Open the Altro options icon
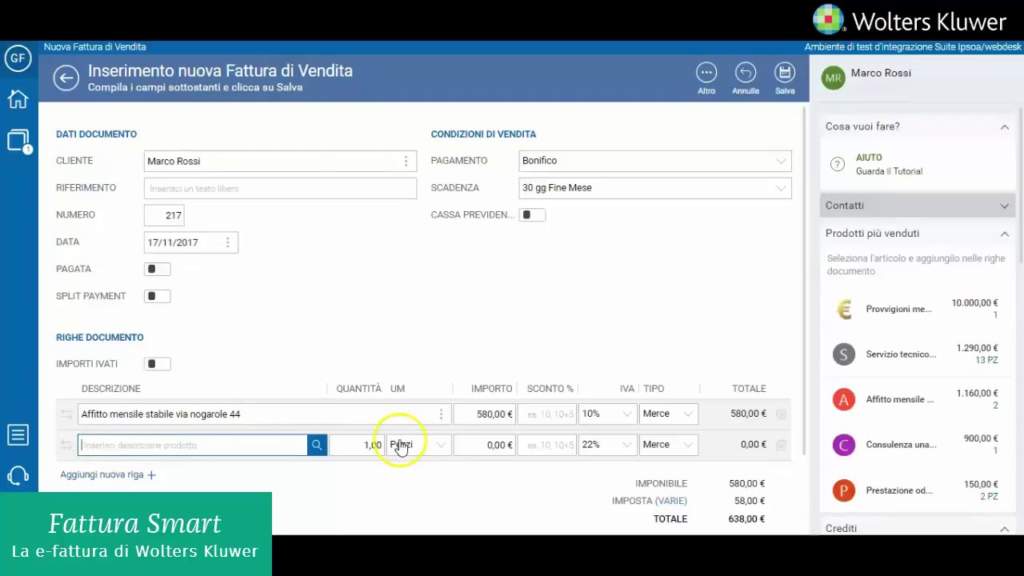 pos(706,73)
